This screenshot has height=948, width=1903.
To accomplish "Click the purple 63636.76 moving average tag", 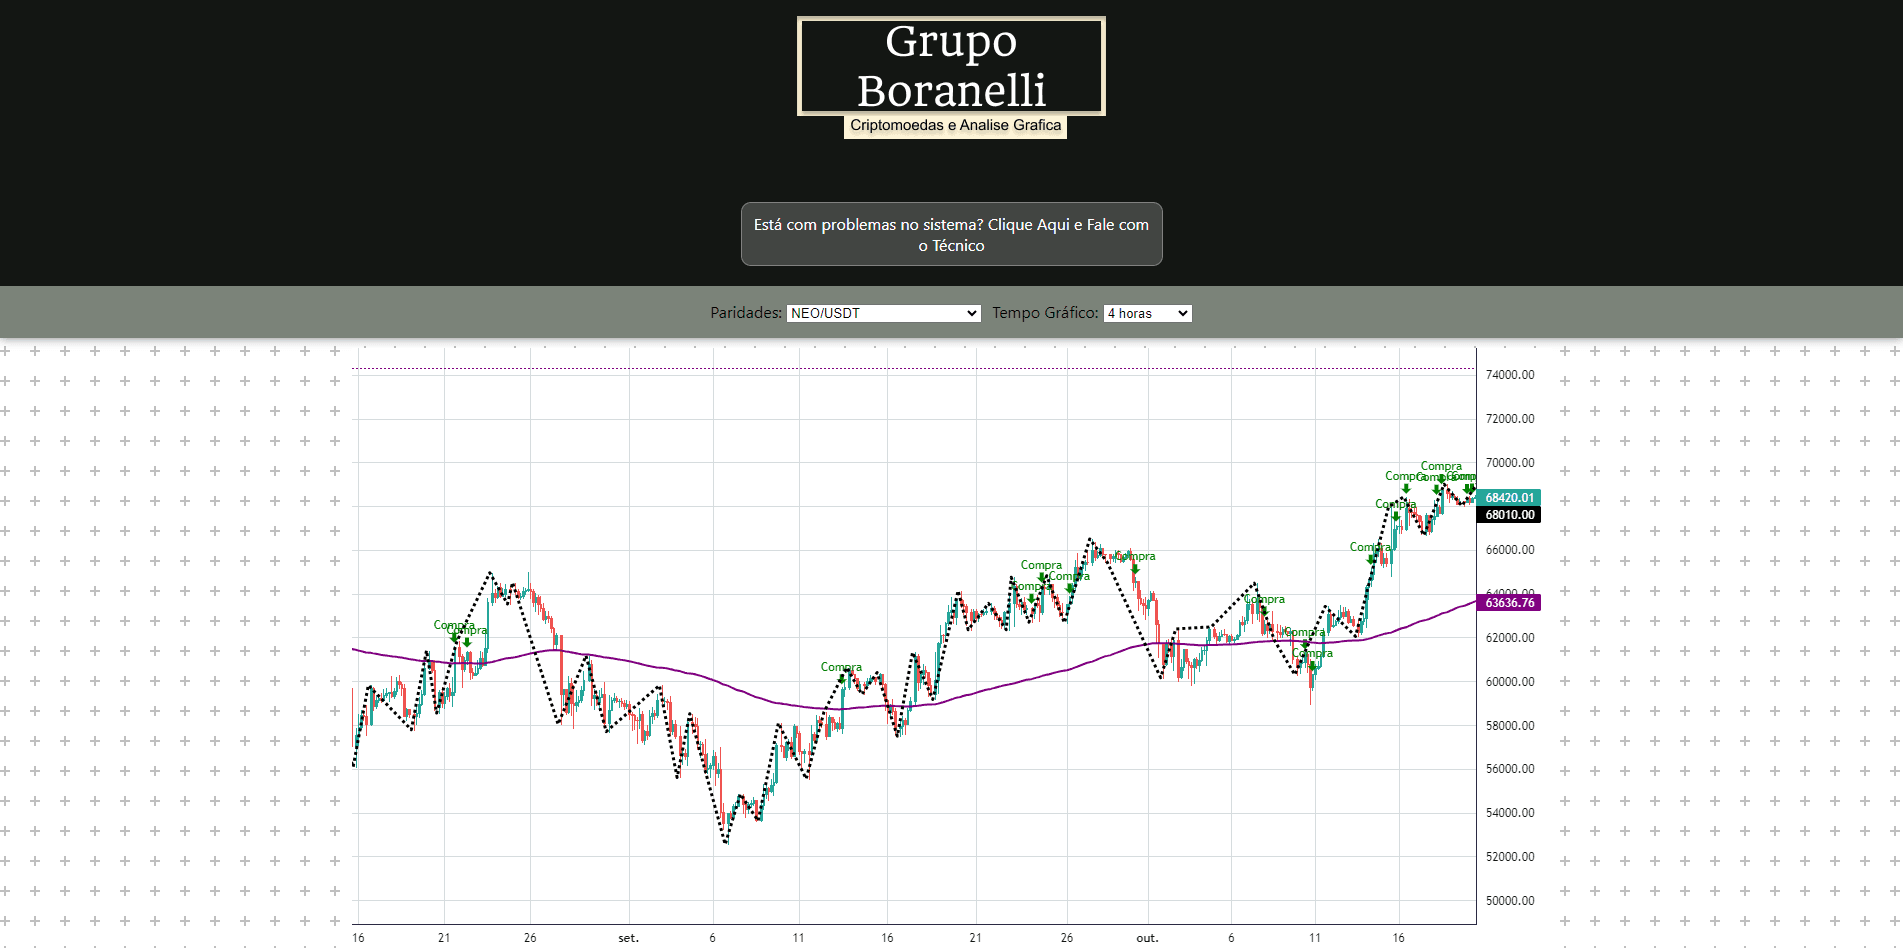I will (1508, 603).
